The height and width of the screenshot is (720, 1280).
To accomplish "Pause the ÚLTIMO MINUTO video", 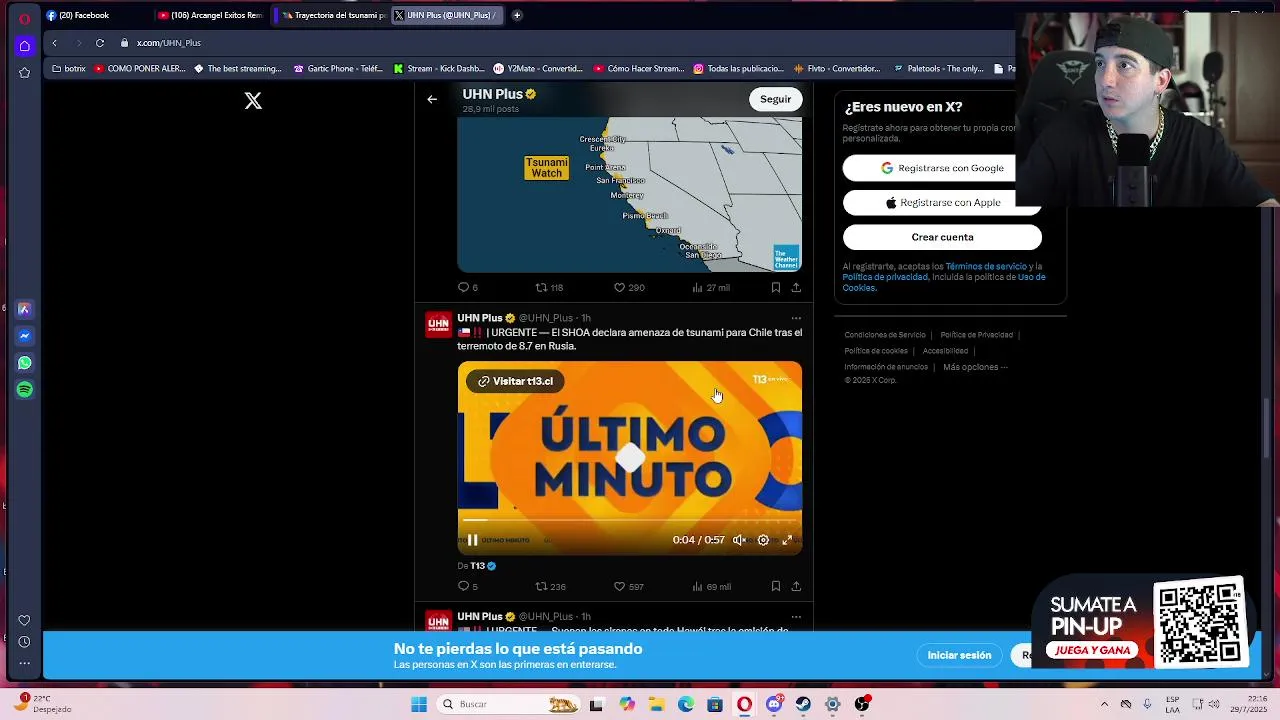I will (472, 540).
